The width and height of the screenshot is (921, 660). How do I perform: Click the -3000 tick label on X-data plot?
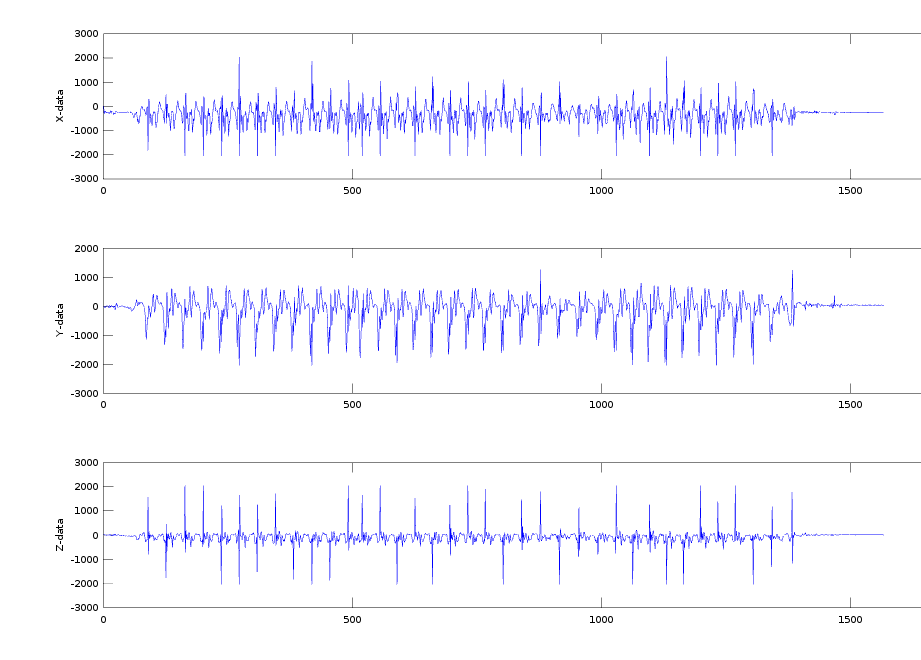85,179
